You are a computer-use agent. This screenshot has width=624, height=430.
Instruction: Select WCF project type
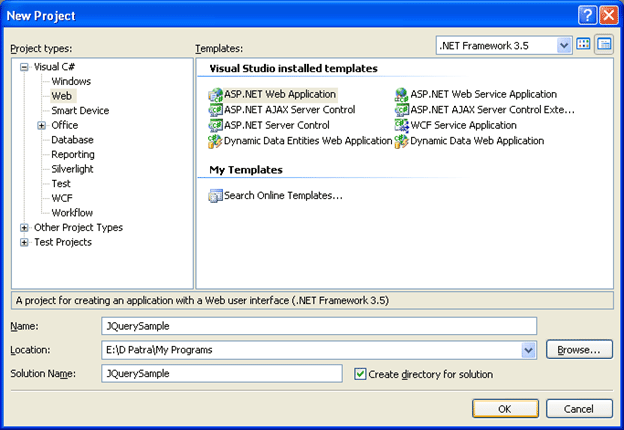coord(62,198)
